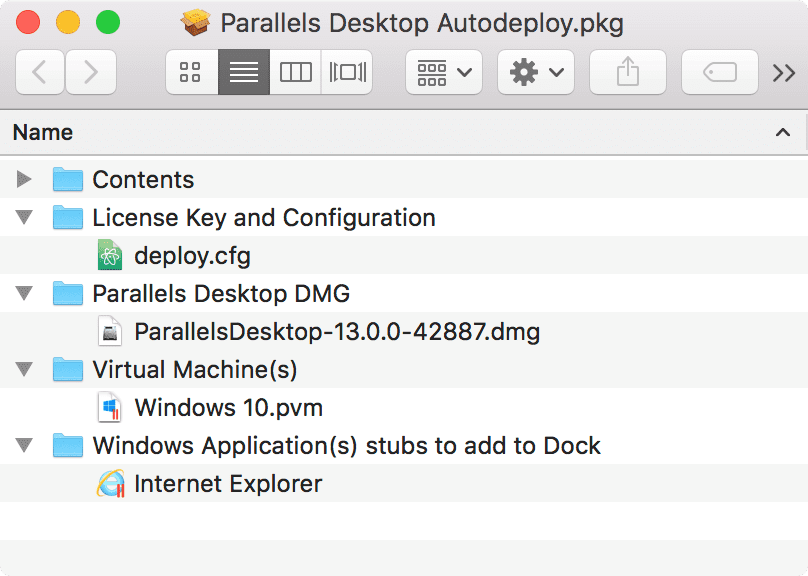Select the Contents row label
Screen dimensions: 808x576
143,180
